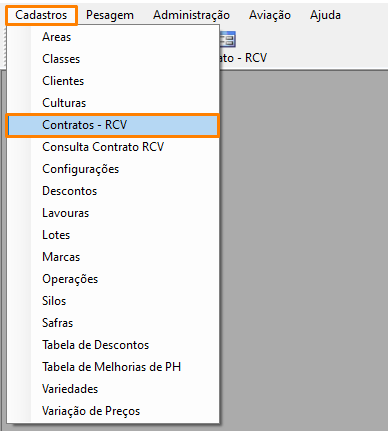388x431 pixels.
Task: Choose the Classes menu entry
Action: click(x=113, y=59)
